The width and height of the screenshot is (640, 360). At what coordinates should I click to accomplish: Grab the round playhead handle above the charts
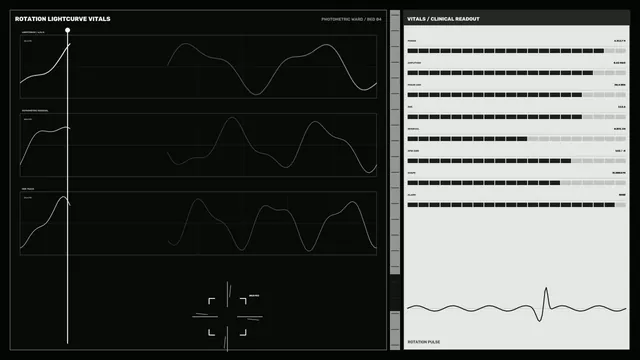tap(68, 30)
